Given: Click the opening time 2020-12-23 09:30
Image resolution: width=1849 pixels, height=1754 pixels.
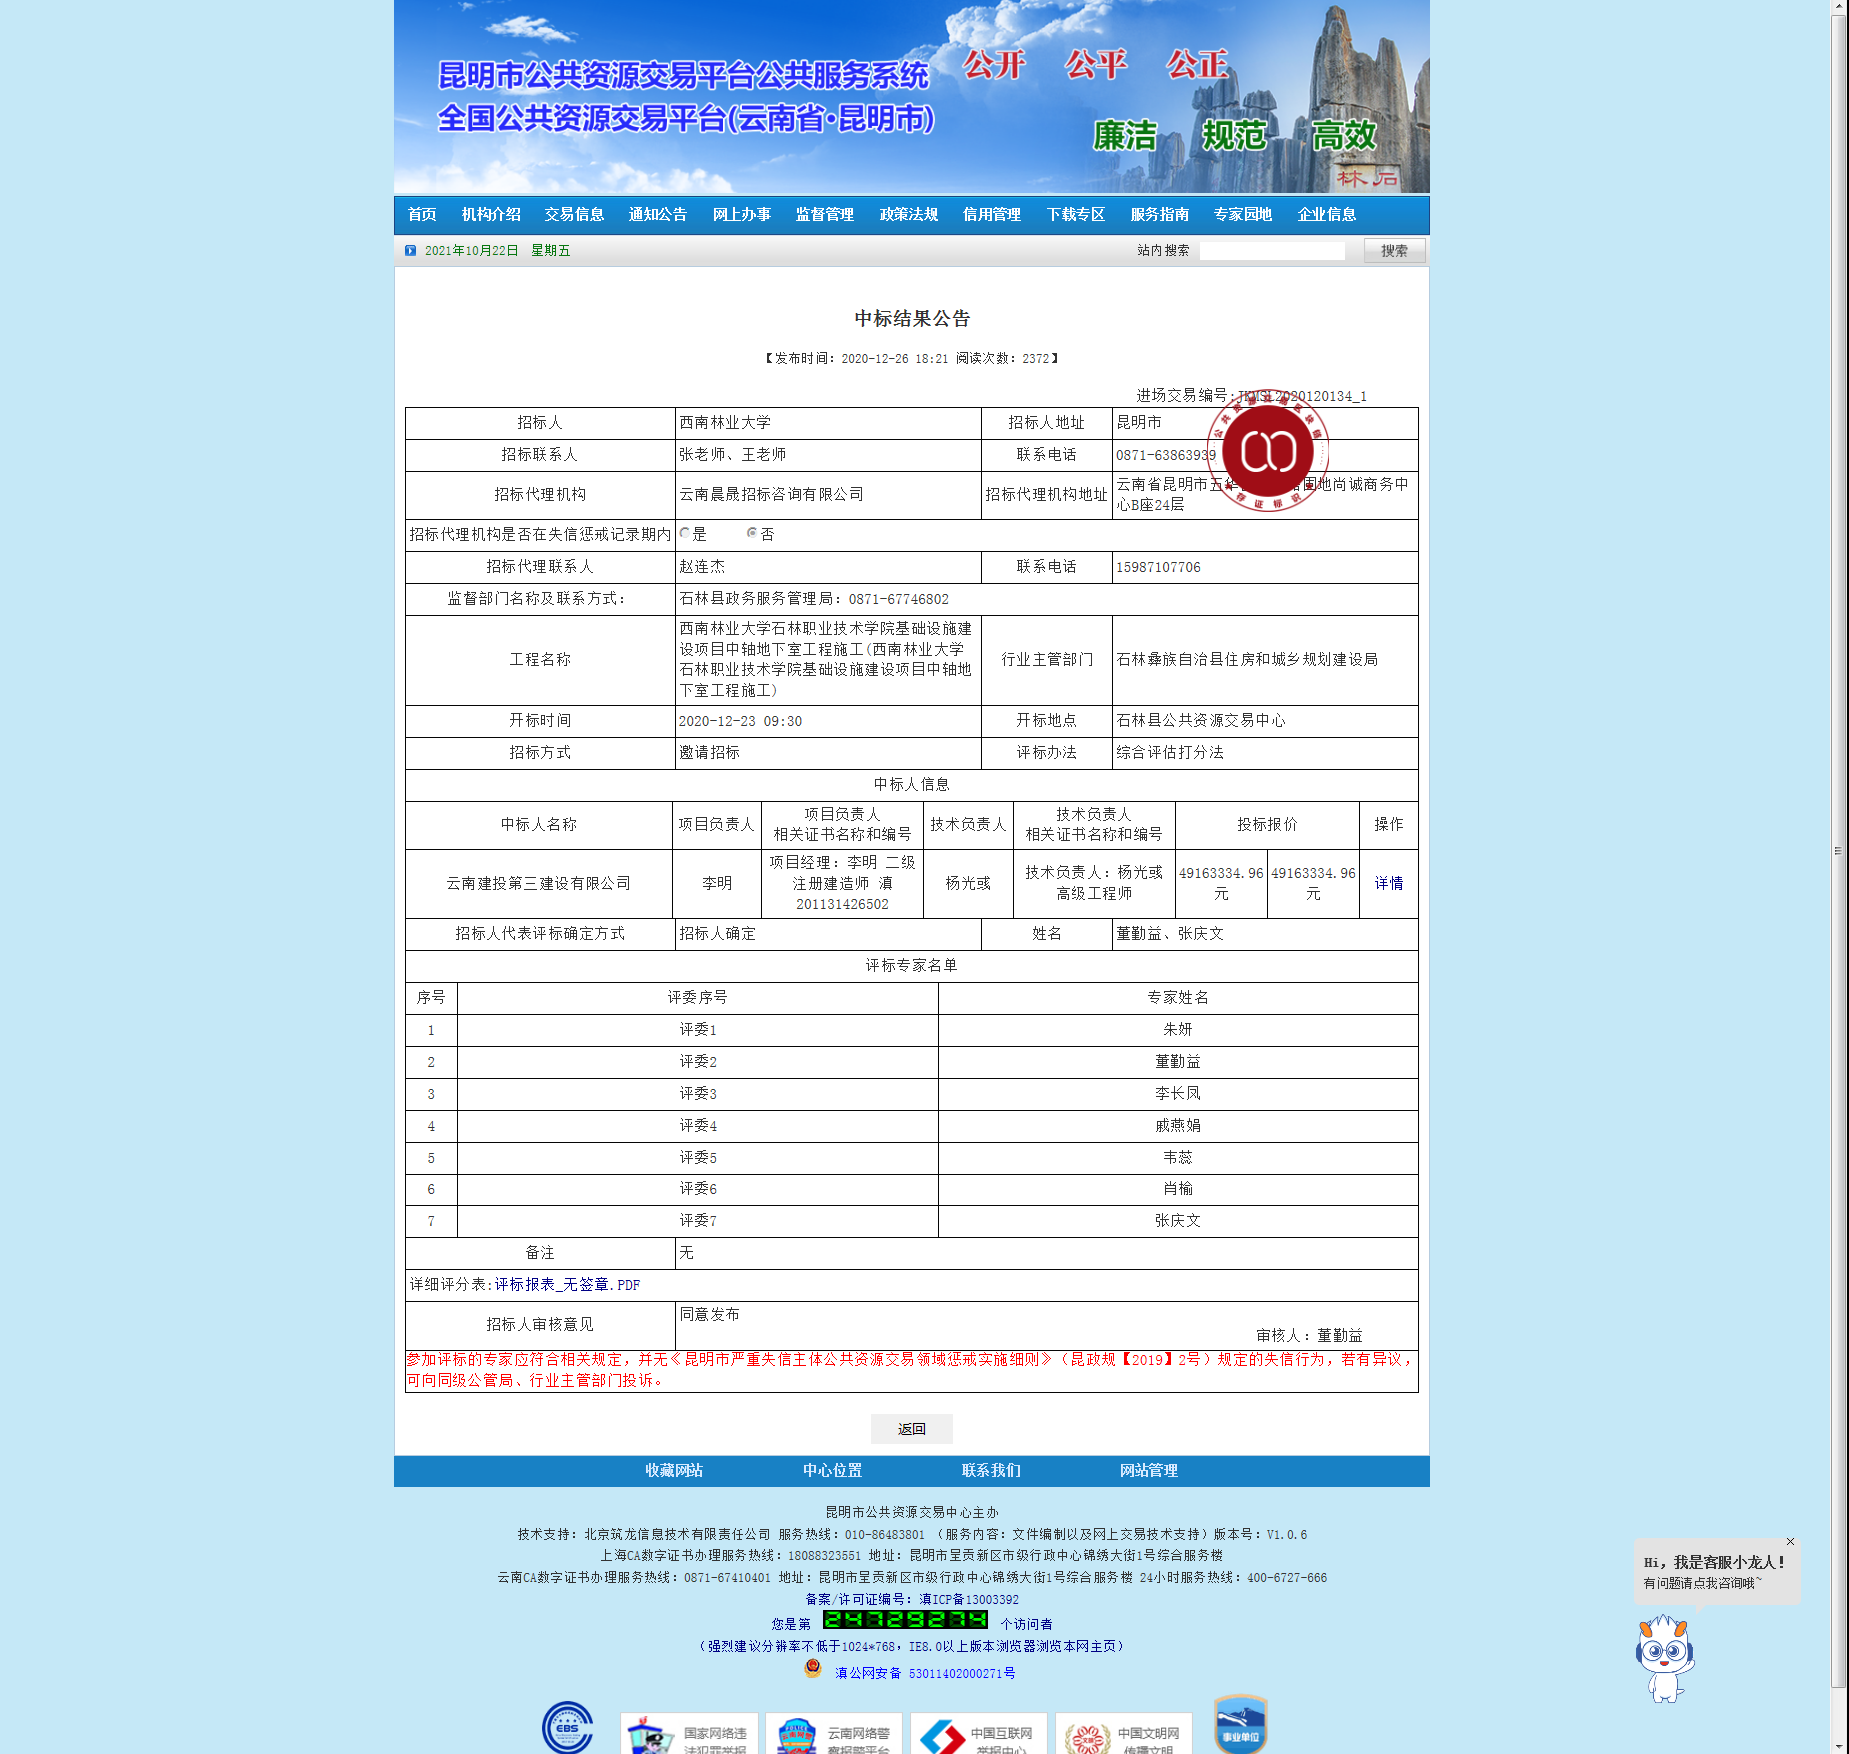Looking at the screenshot, I should (x=740, y=722).
